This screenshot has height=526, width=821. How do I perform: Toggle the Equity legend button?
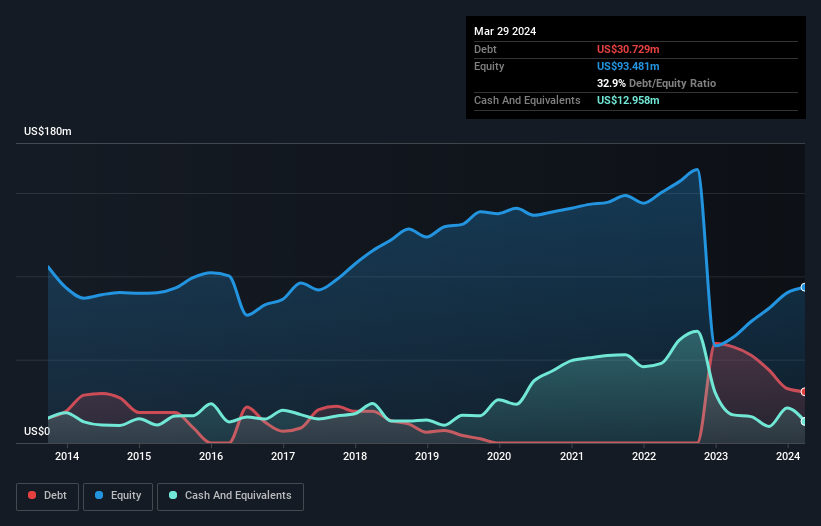pyautogui.click(x=118, y=496)
